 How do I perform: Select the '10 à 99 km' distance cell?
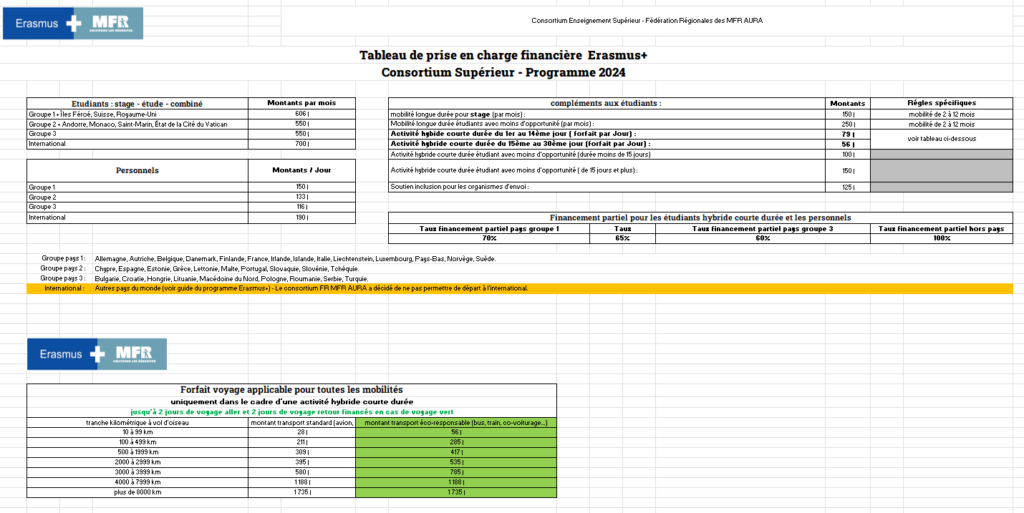pos(137,432)
